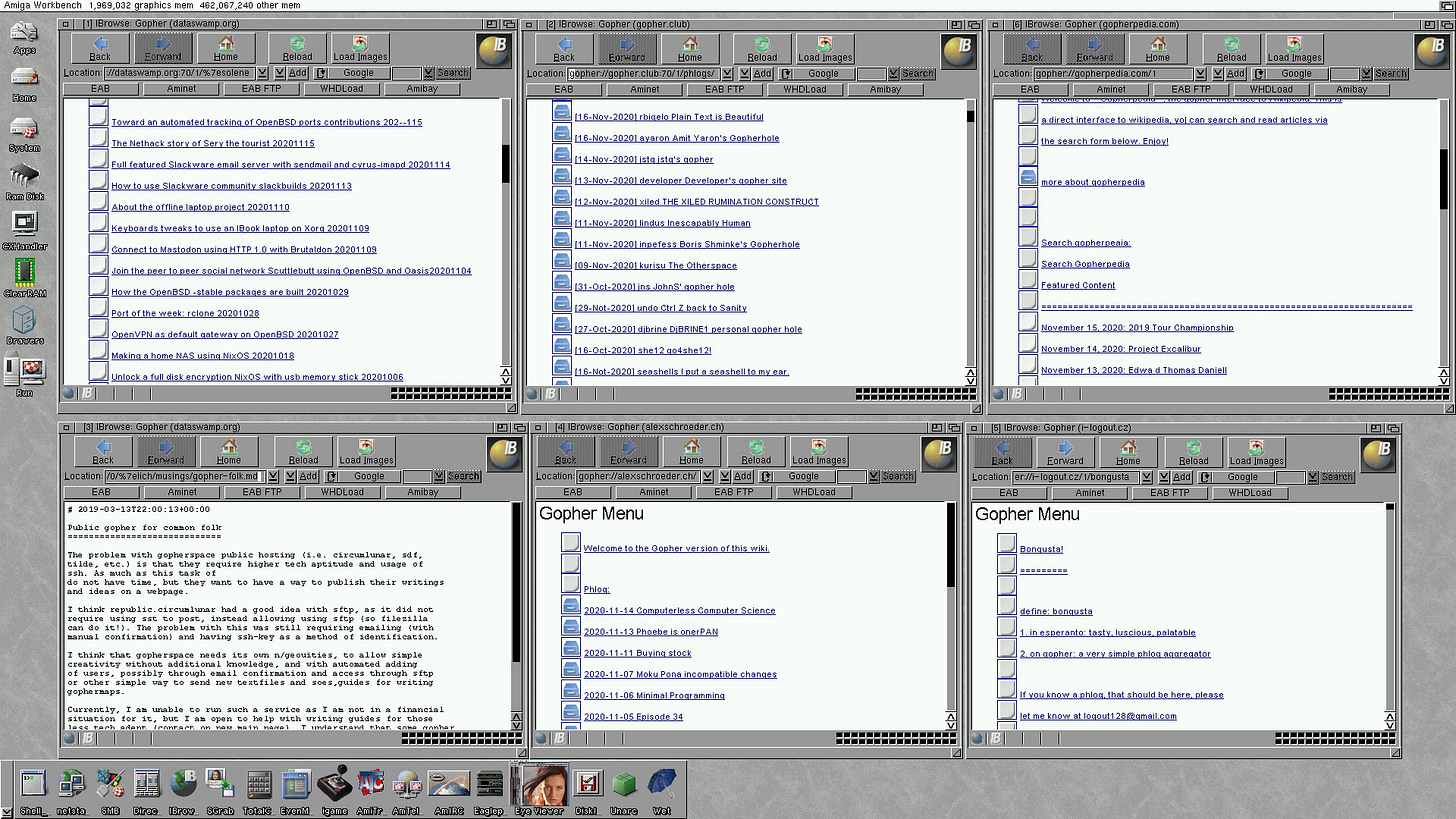Open '2020-11-06 Minimal Programming' link
This screenshot has height=819, width=1456.
(654, 695)
